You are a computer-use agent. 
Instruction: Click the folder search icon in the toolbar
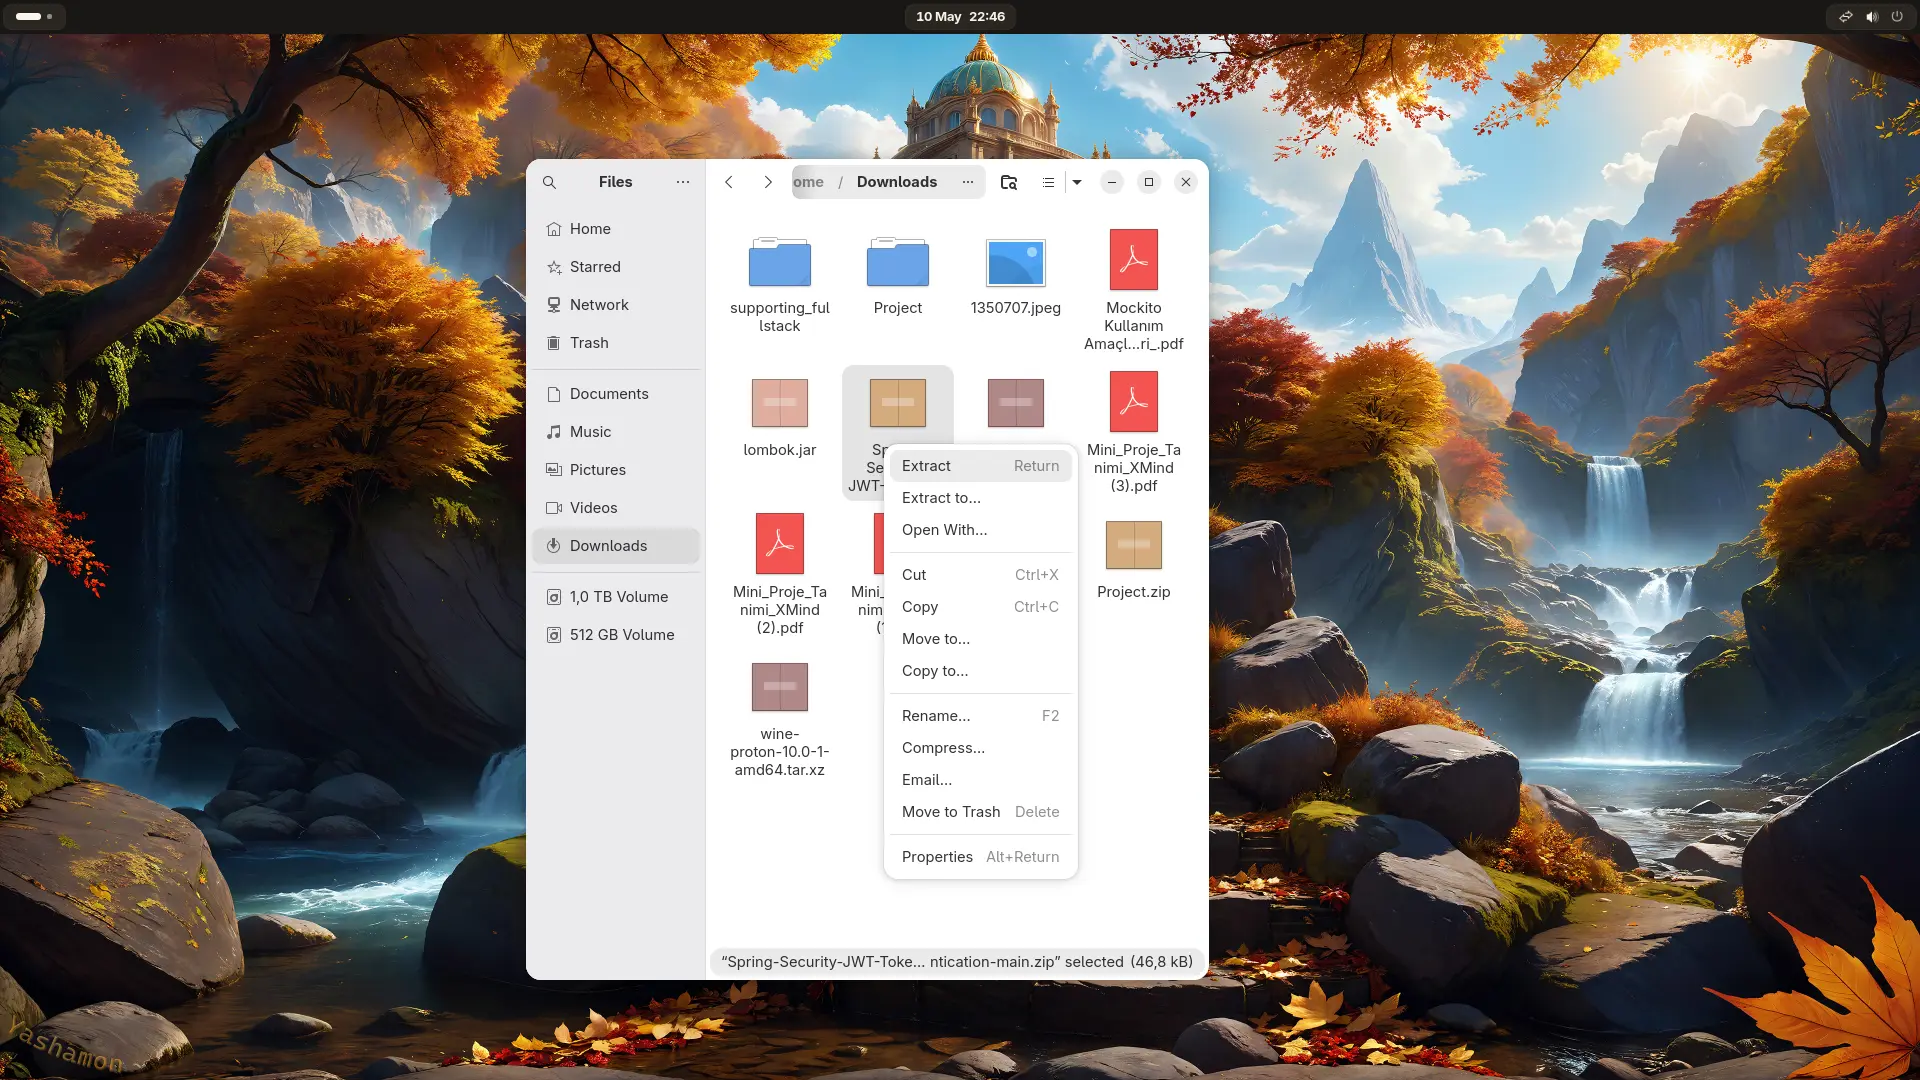pos(1009,182)
